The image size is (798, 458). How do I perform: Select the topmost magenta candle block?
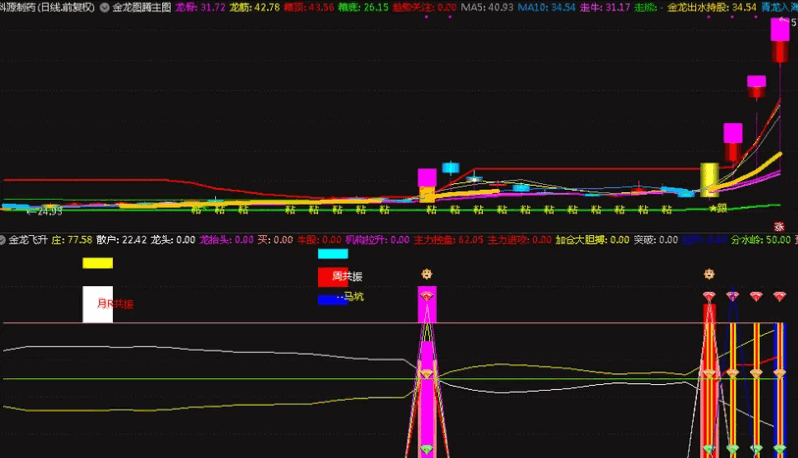click(x=780, y=29)
